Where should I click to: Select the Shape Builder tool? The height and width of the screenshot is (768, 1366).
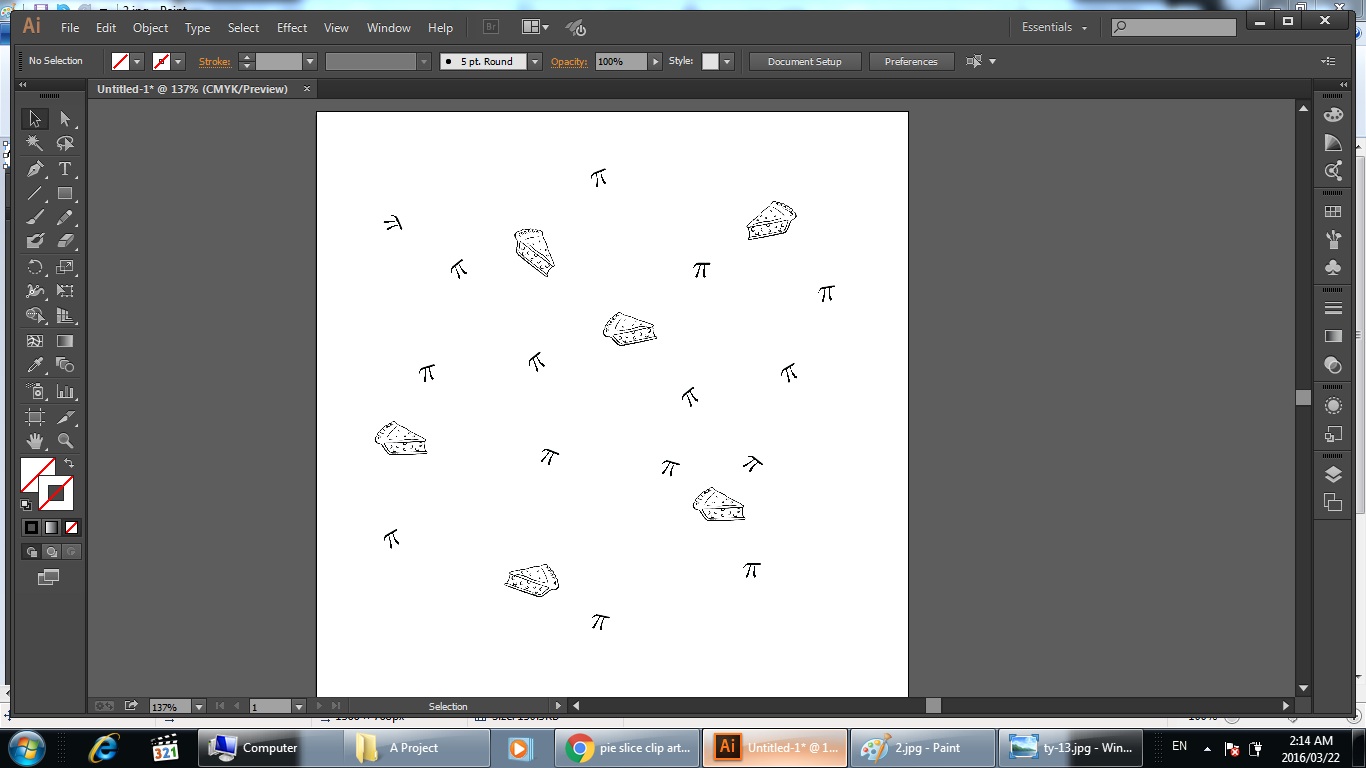[x=35, y=315]
